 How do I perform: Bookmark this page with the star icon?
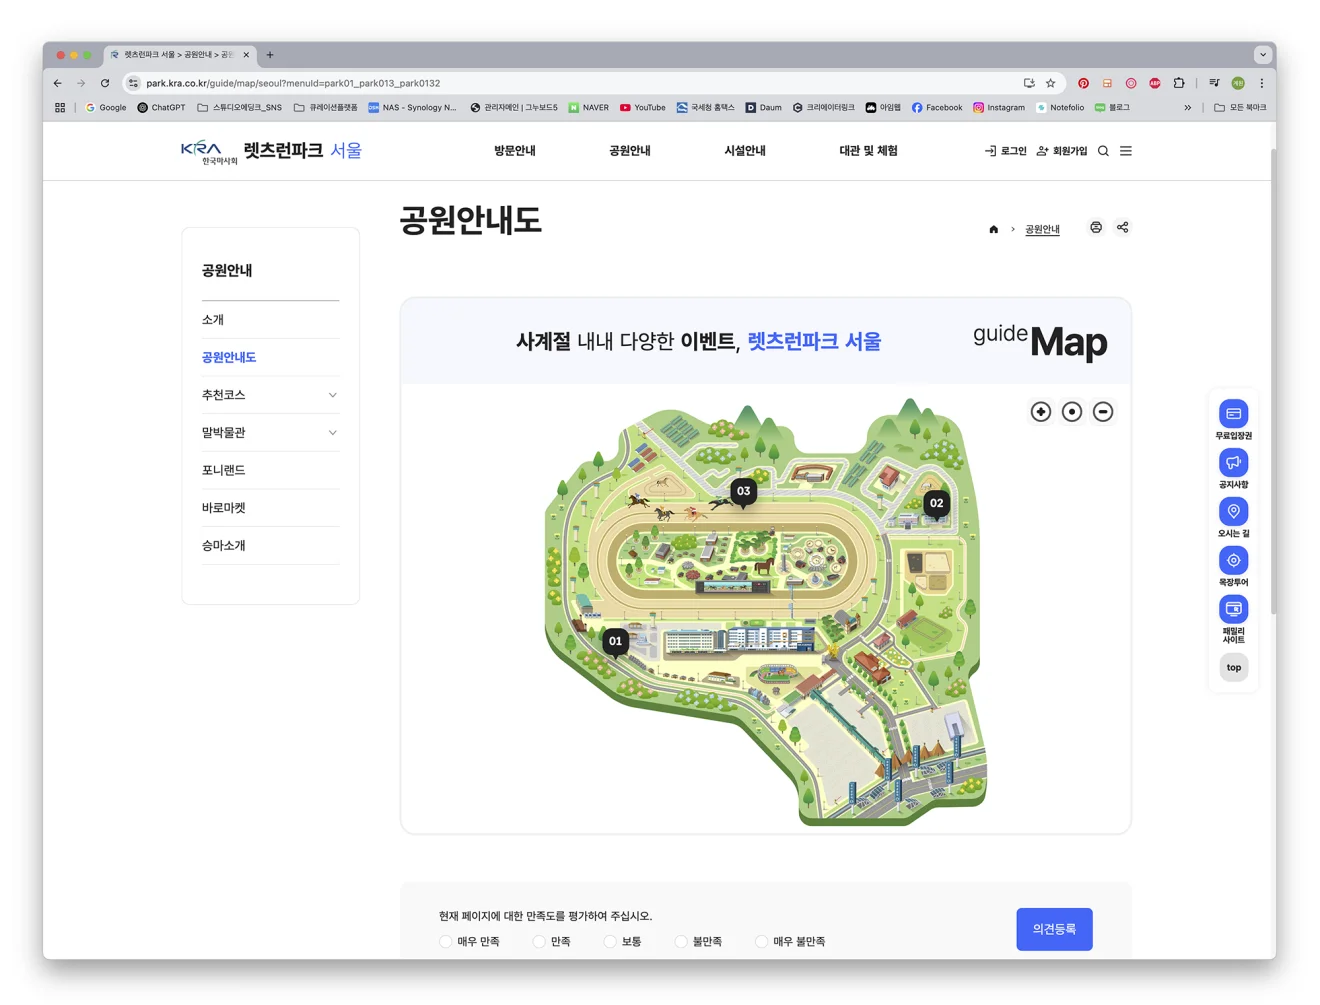1051,83
